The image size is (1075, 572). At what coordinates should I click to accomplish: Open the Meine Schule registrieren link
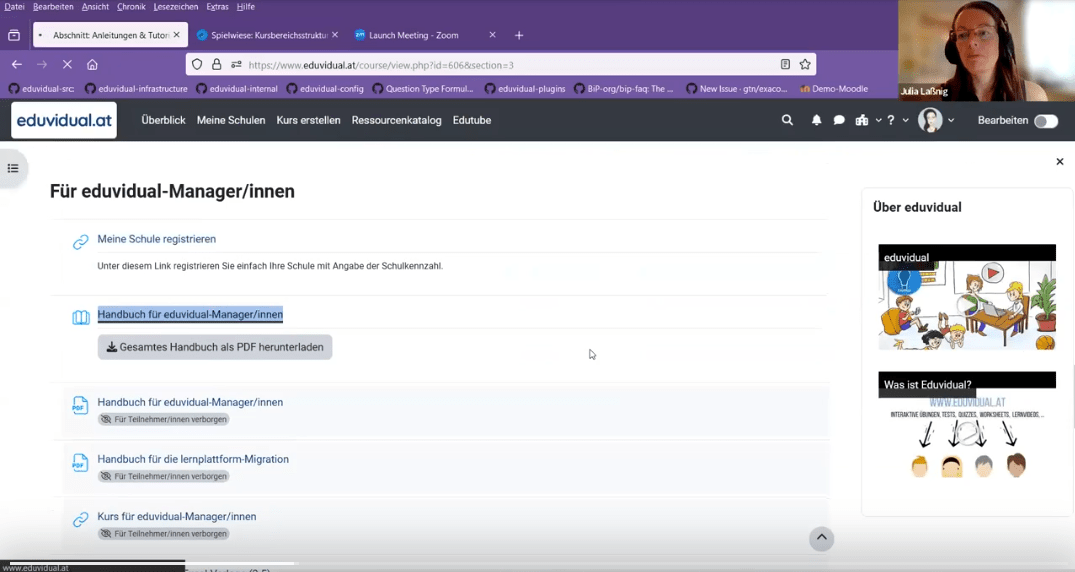156,239
